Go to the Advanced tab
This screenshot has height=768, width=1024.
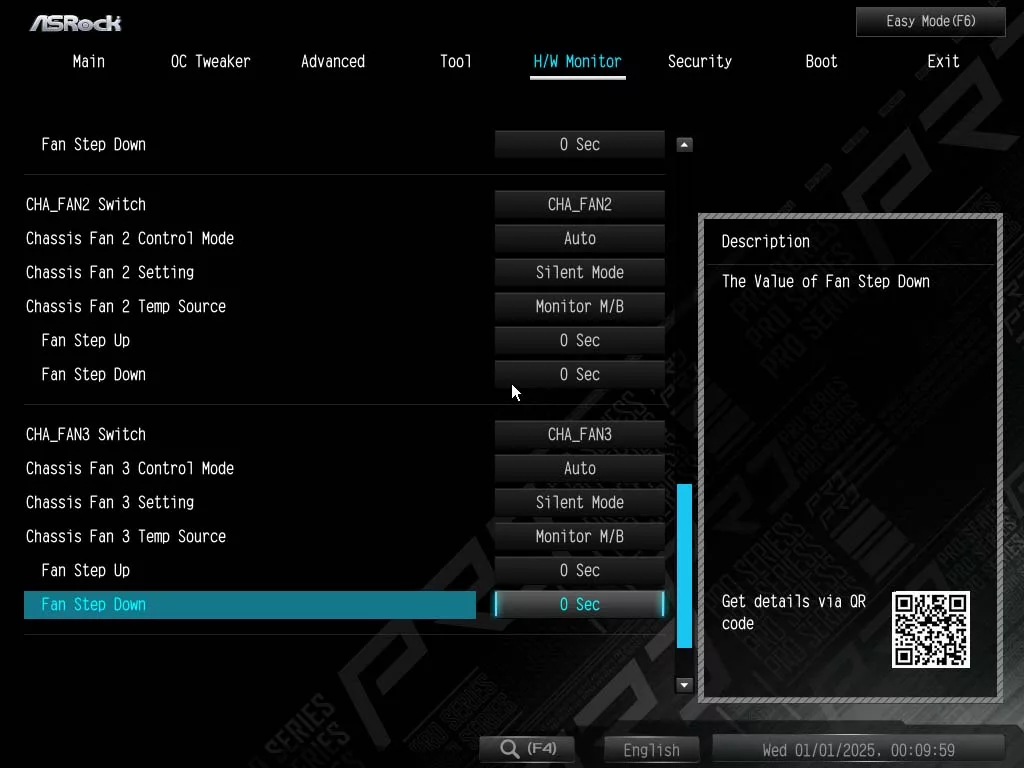click(333, 62)
